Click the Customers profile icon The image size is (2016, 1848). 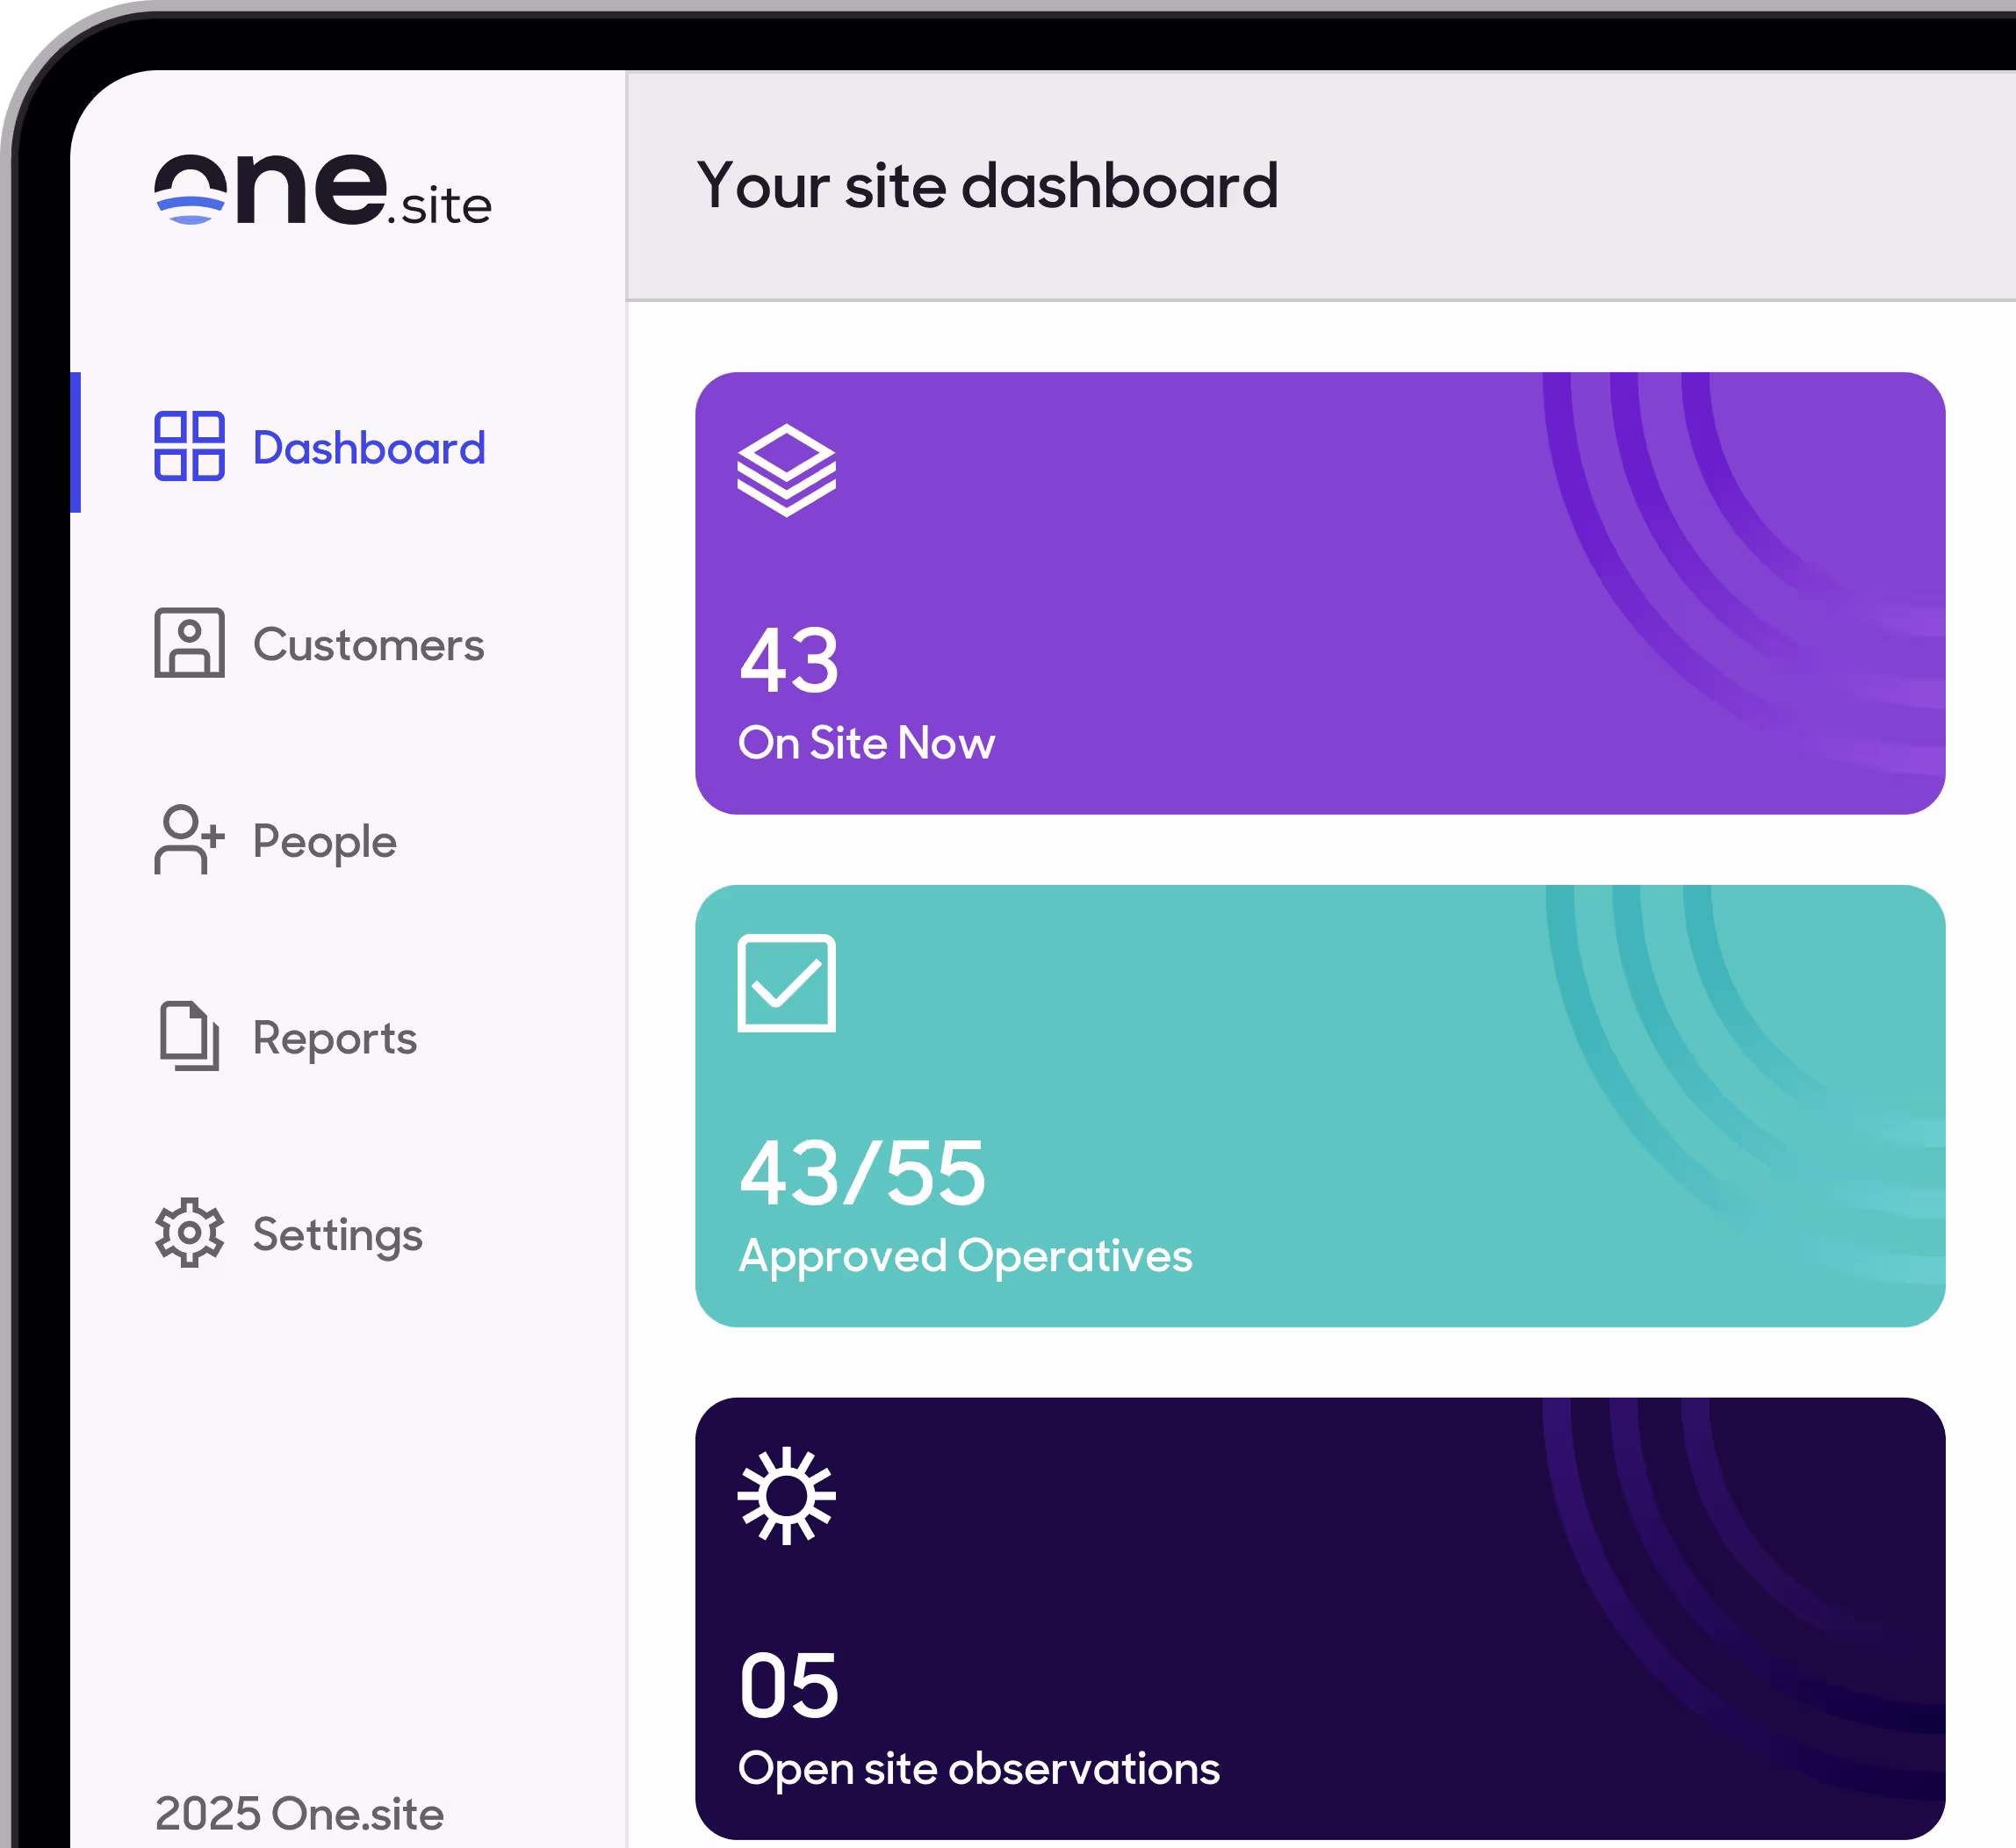pos(189,643)
